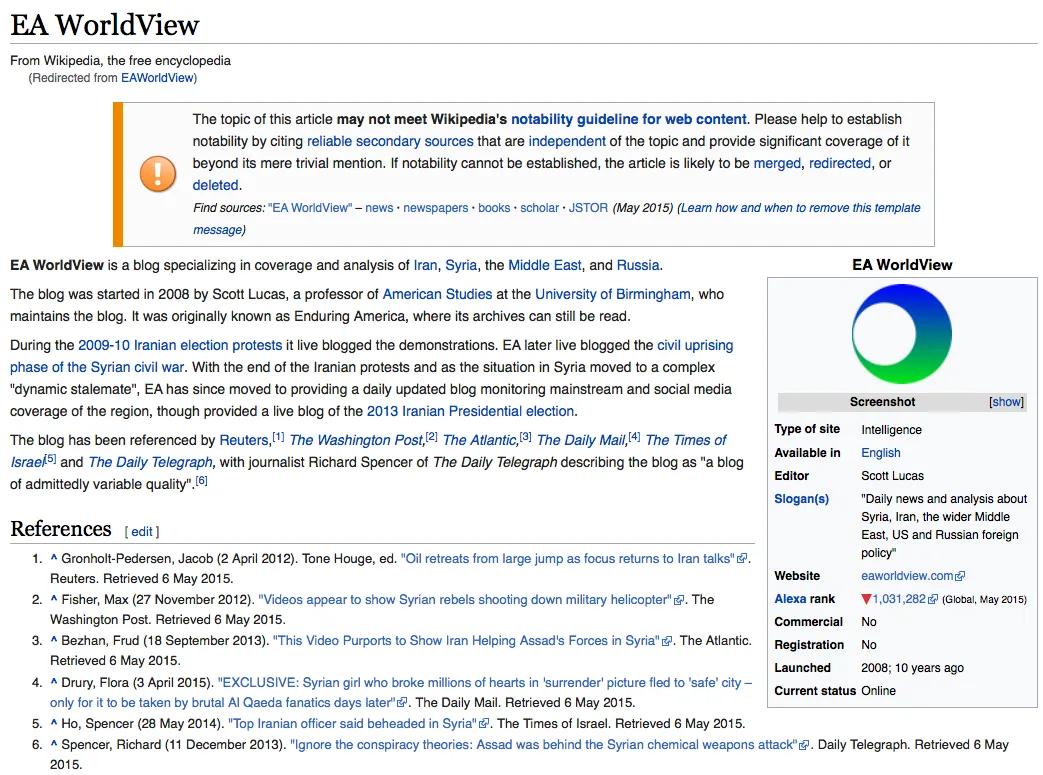
Task: Open The Atlantic link in article text
Action: tap(480, 440)
